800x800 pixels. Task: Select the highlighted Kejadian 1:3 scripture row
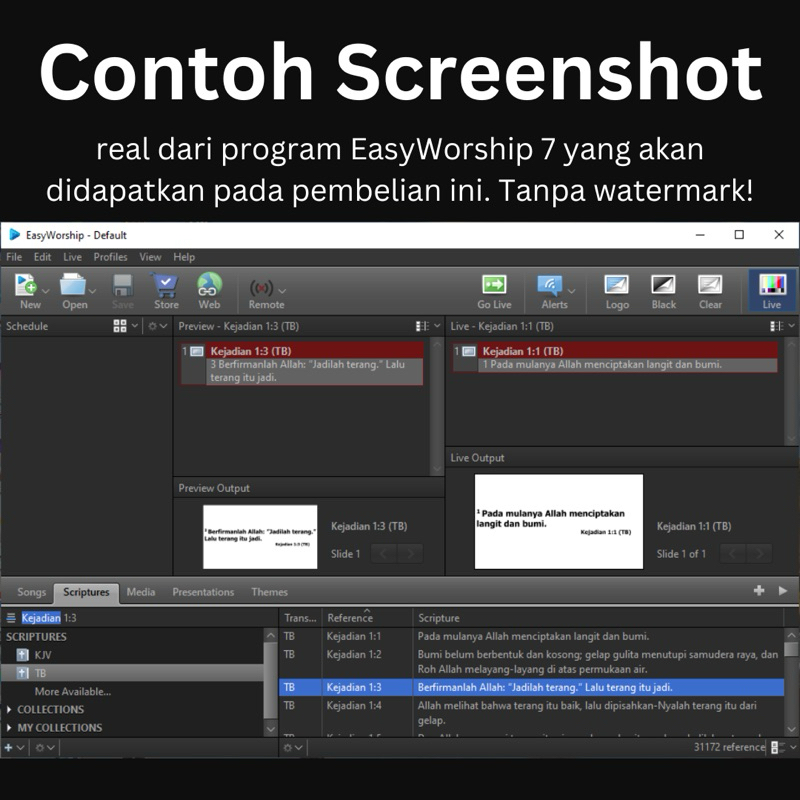click(531, 687)
